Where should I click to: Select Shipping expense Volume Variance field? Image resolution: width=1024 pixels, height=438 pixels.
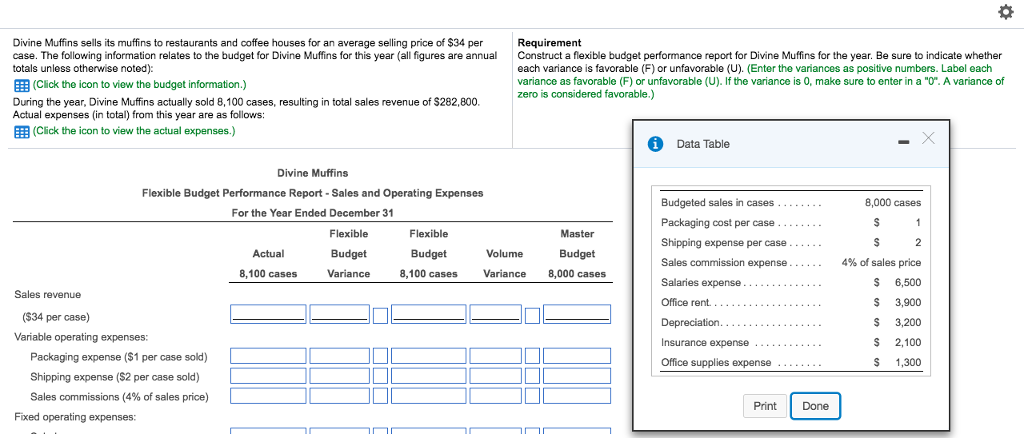496,376
